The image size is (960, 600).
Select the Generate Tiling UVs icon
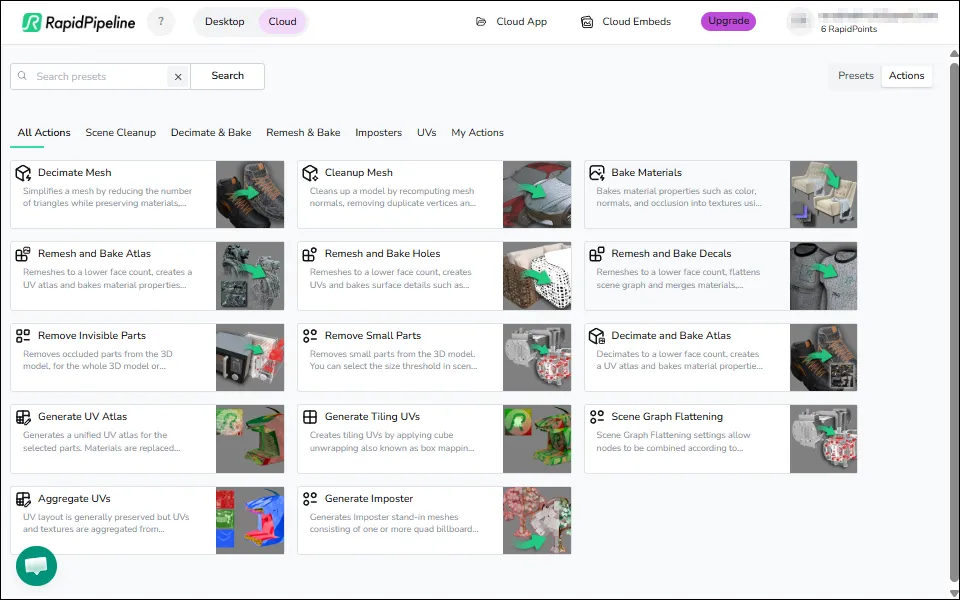coord(309,417)
